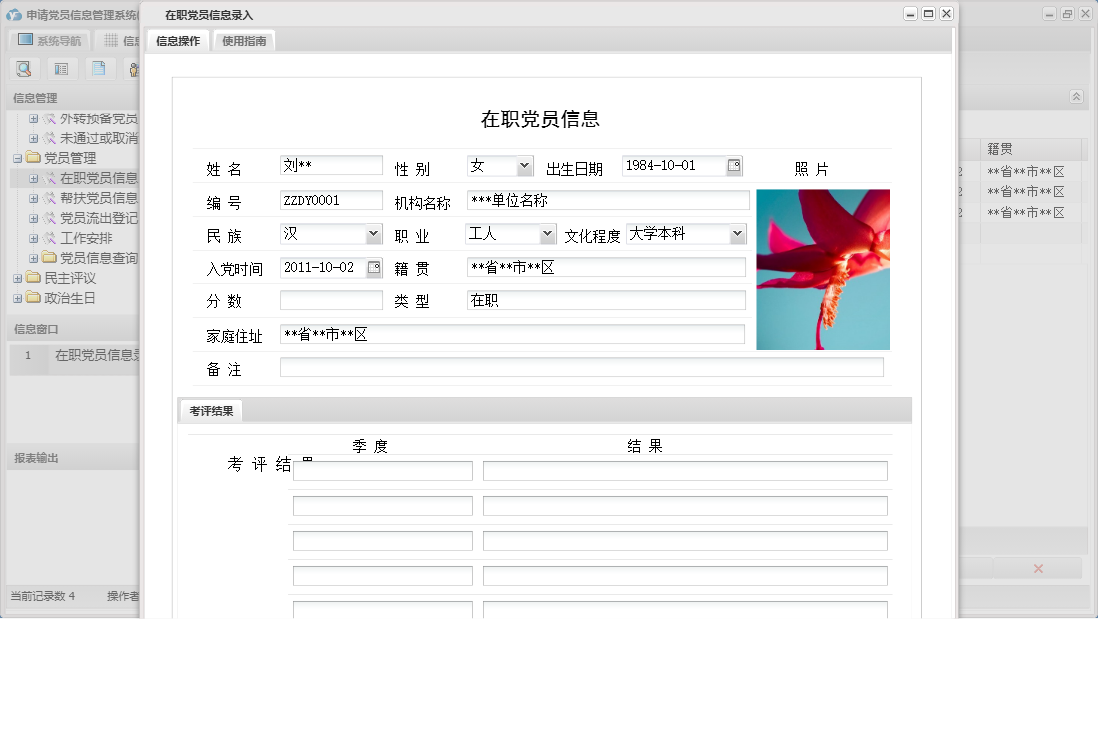Click inside the 姓名 input field

[330, 166]
